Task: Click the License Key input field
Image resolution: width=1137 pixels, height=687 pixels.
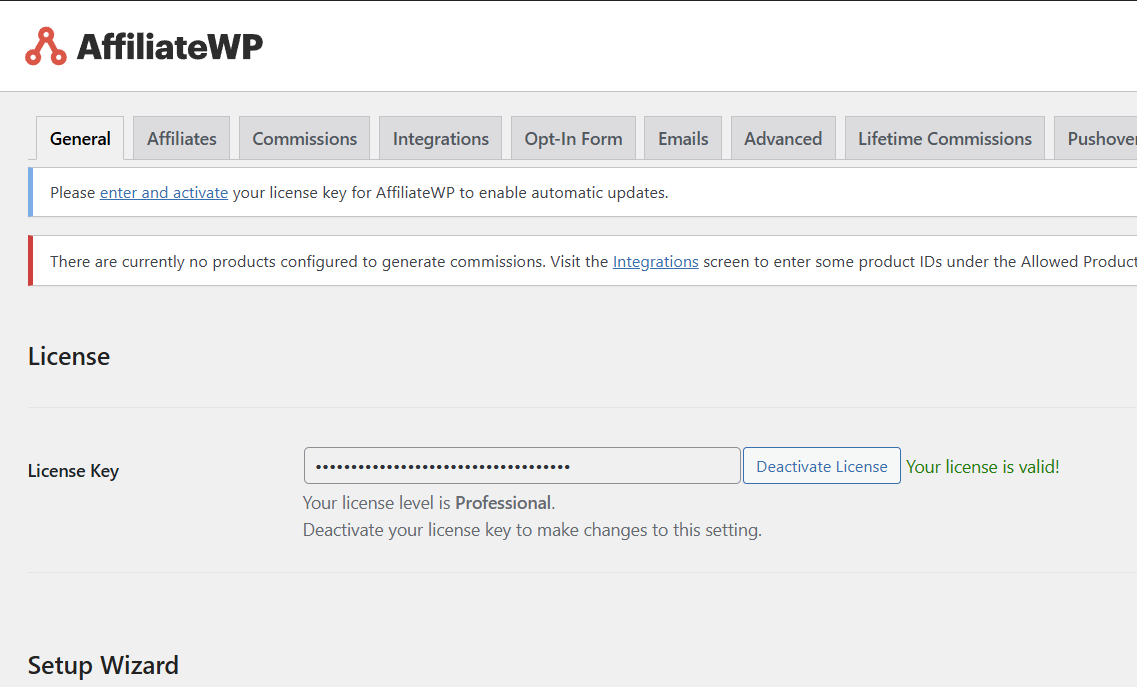Action: tap(522, 466)
